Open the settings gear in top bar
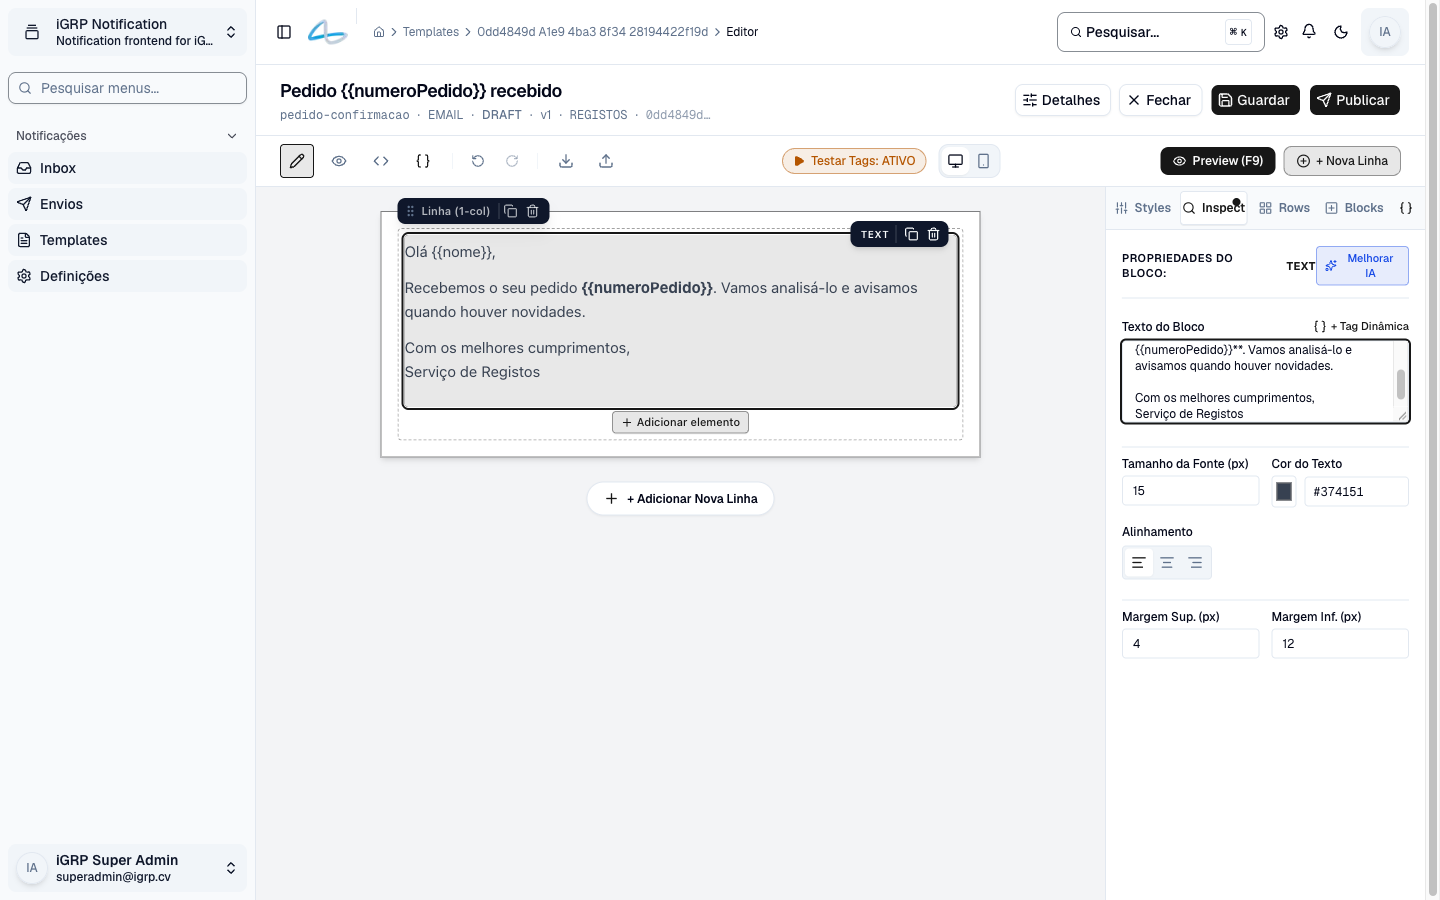Image resolution: width=1440 pixels, height=900 pixels. click(x=1281, y=32)
